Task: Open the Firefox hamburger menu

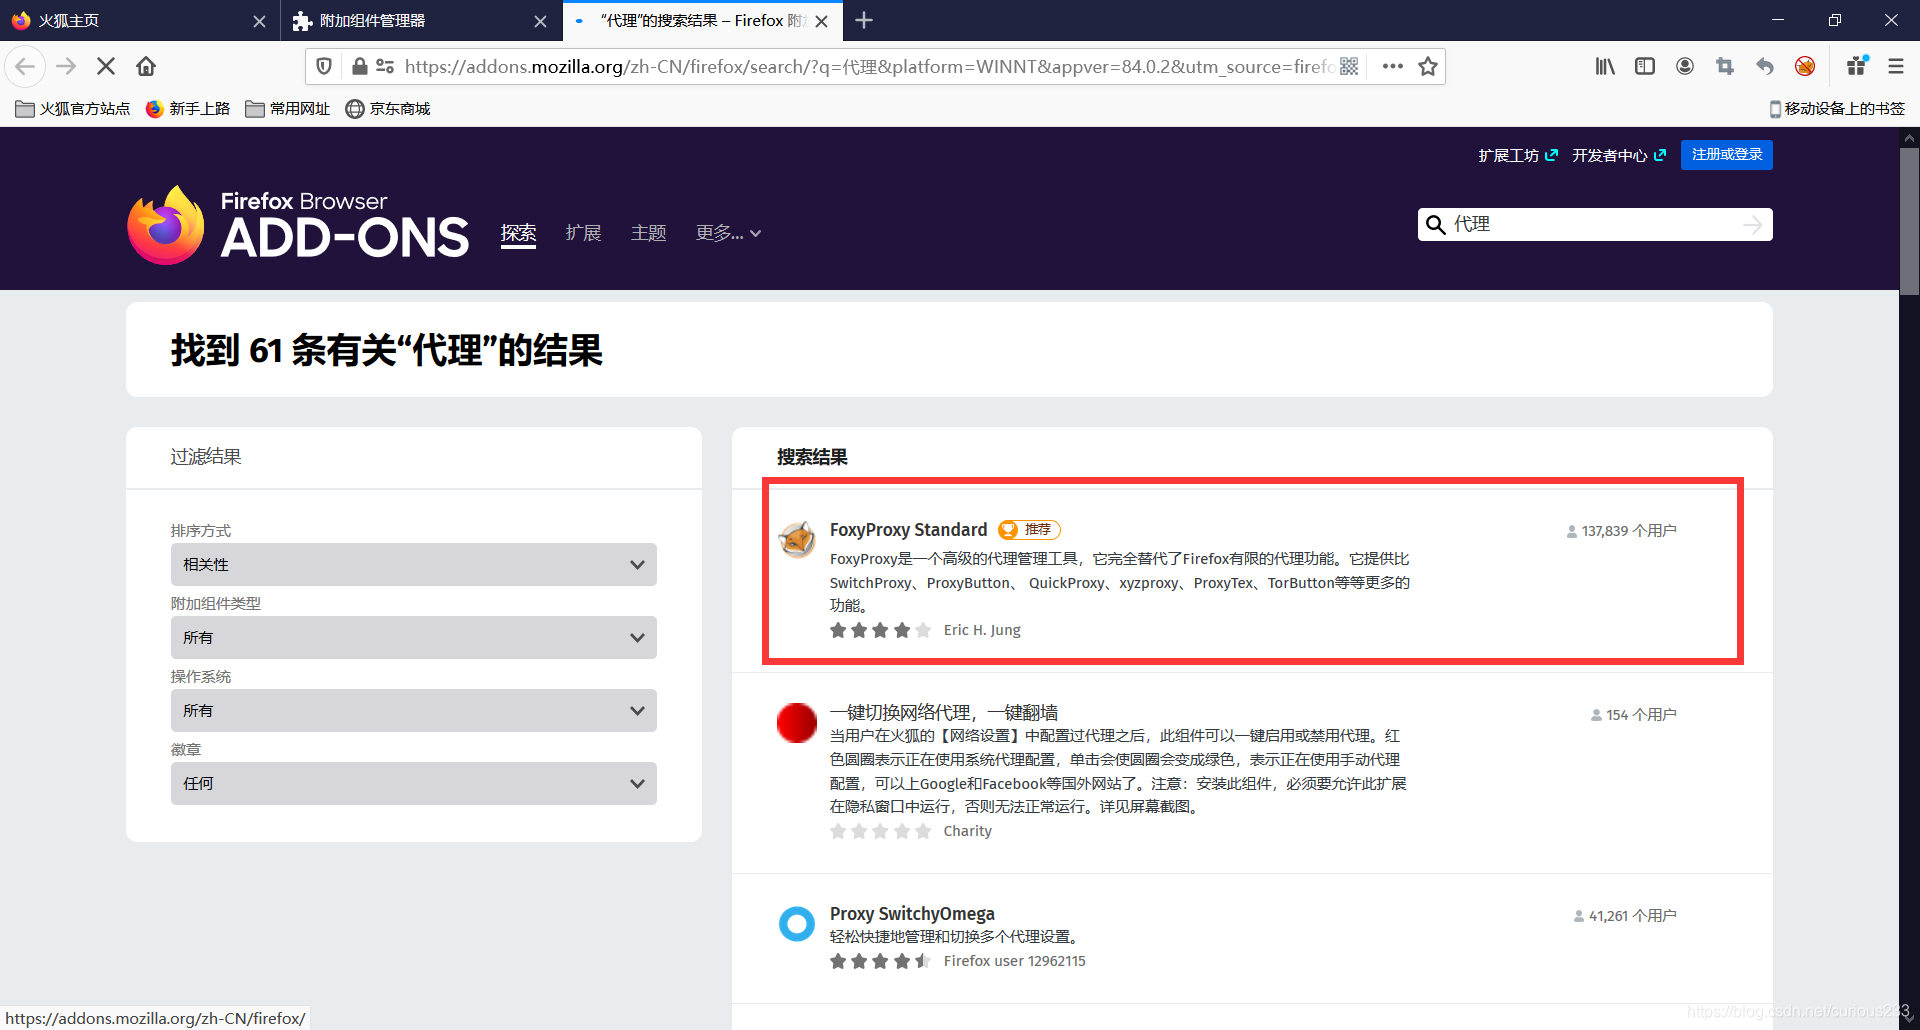Action: 1896,66
